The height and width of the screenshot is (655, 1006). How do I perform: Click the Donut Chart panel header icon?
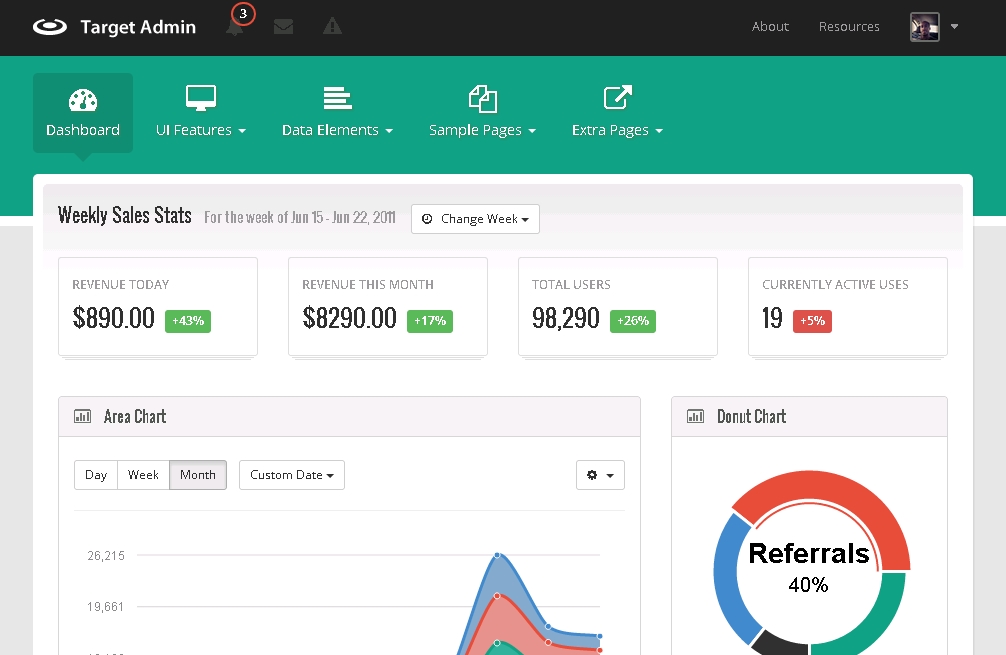tap(695, 417)
